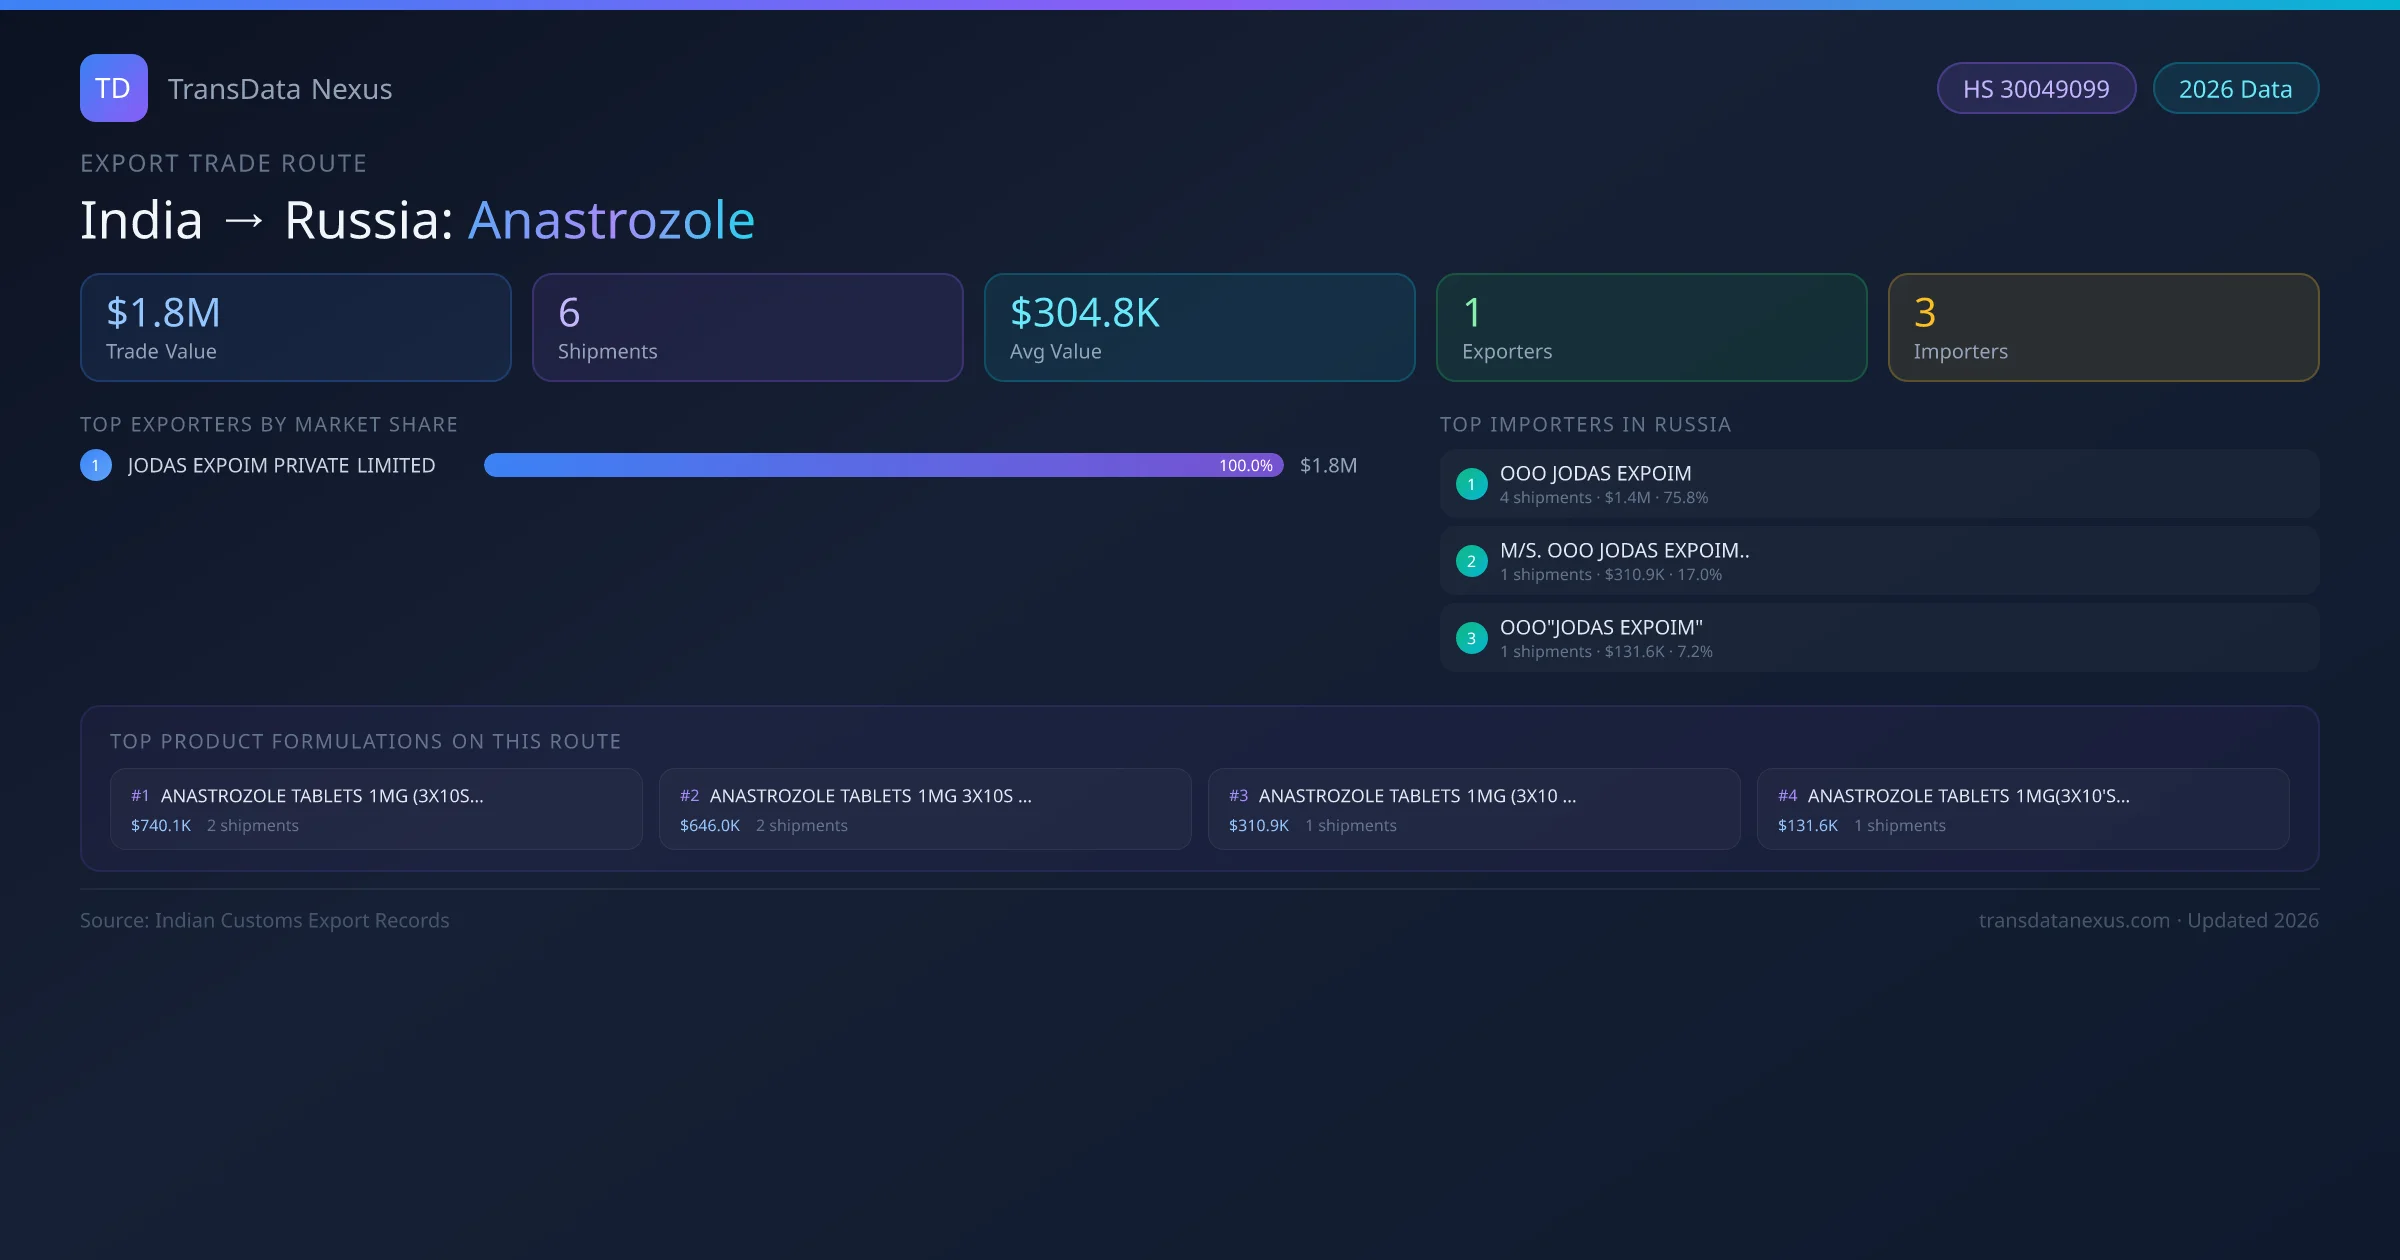2400x1260 pixels.
Task: Click the TransData Nexus brand name
Action: 280,89
